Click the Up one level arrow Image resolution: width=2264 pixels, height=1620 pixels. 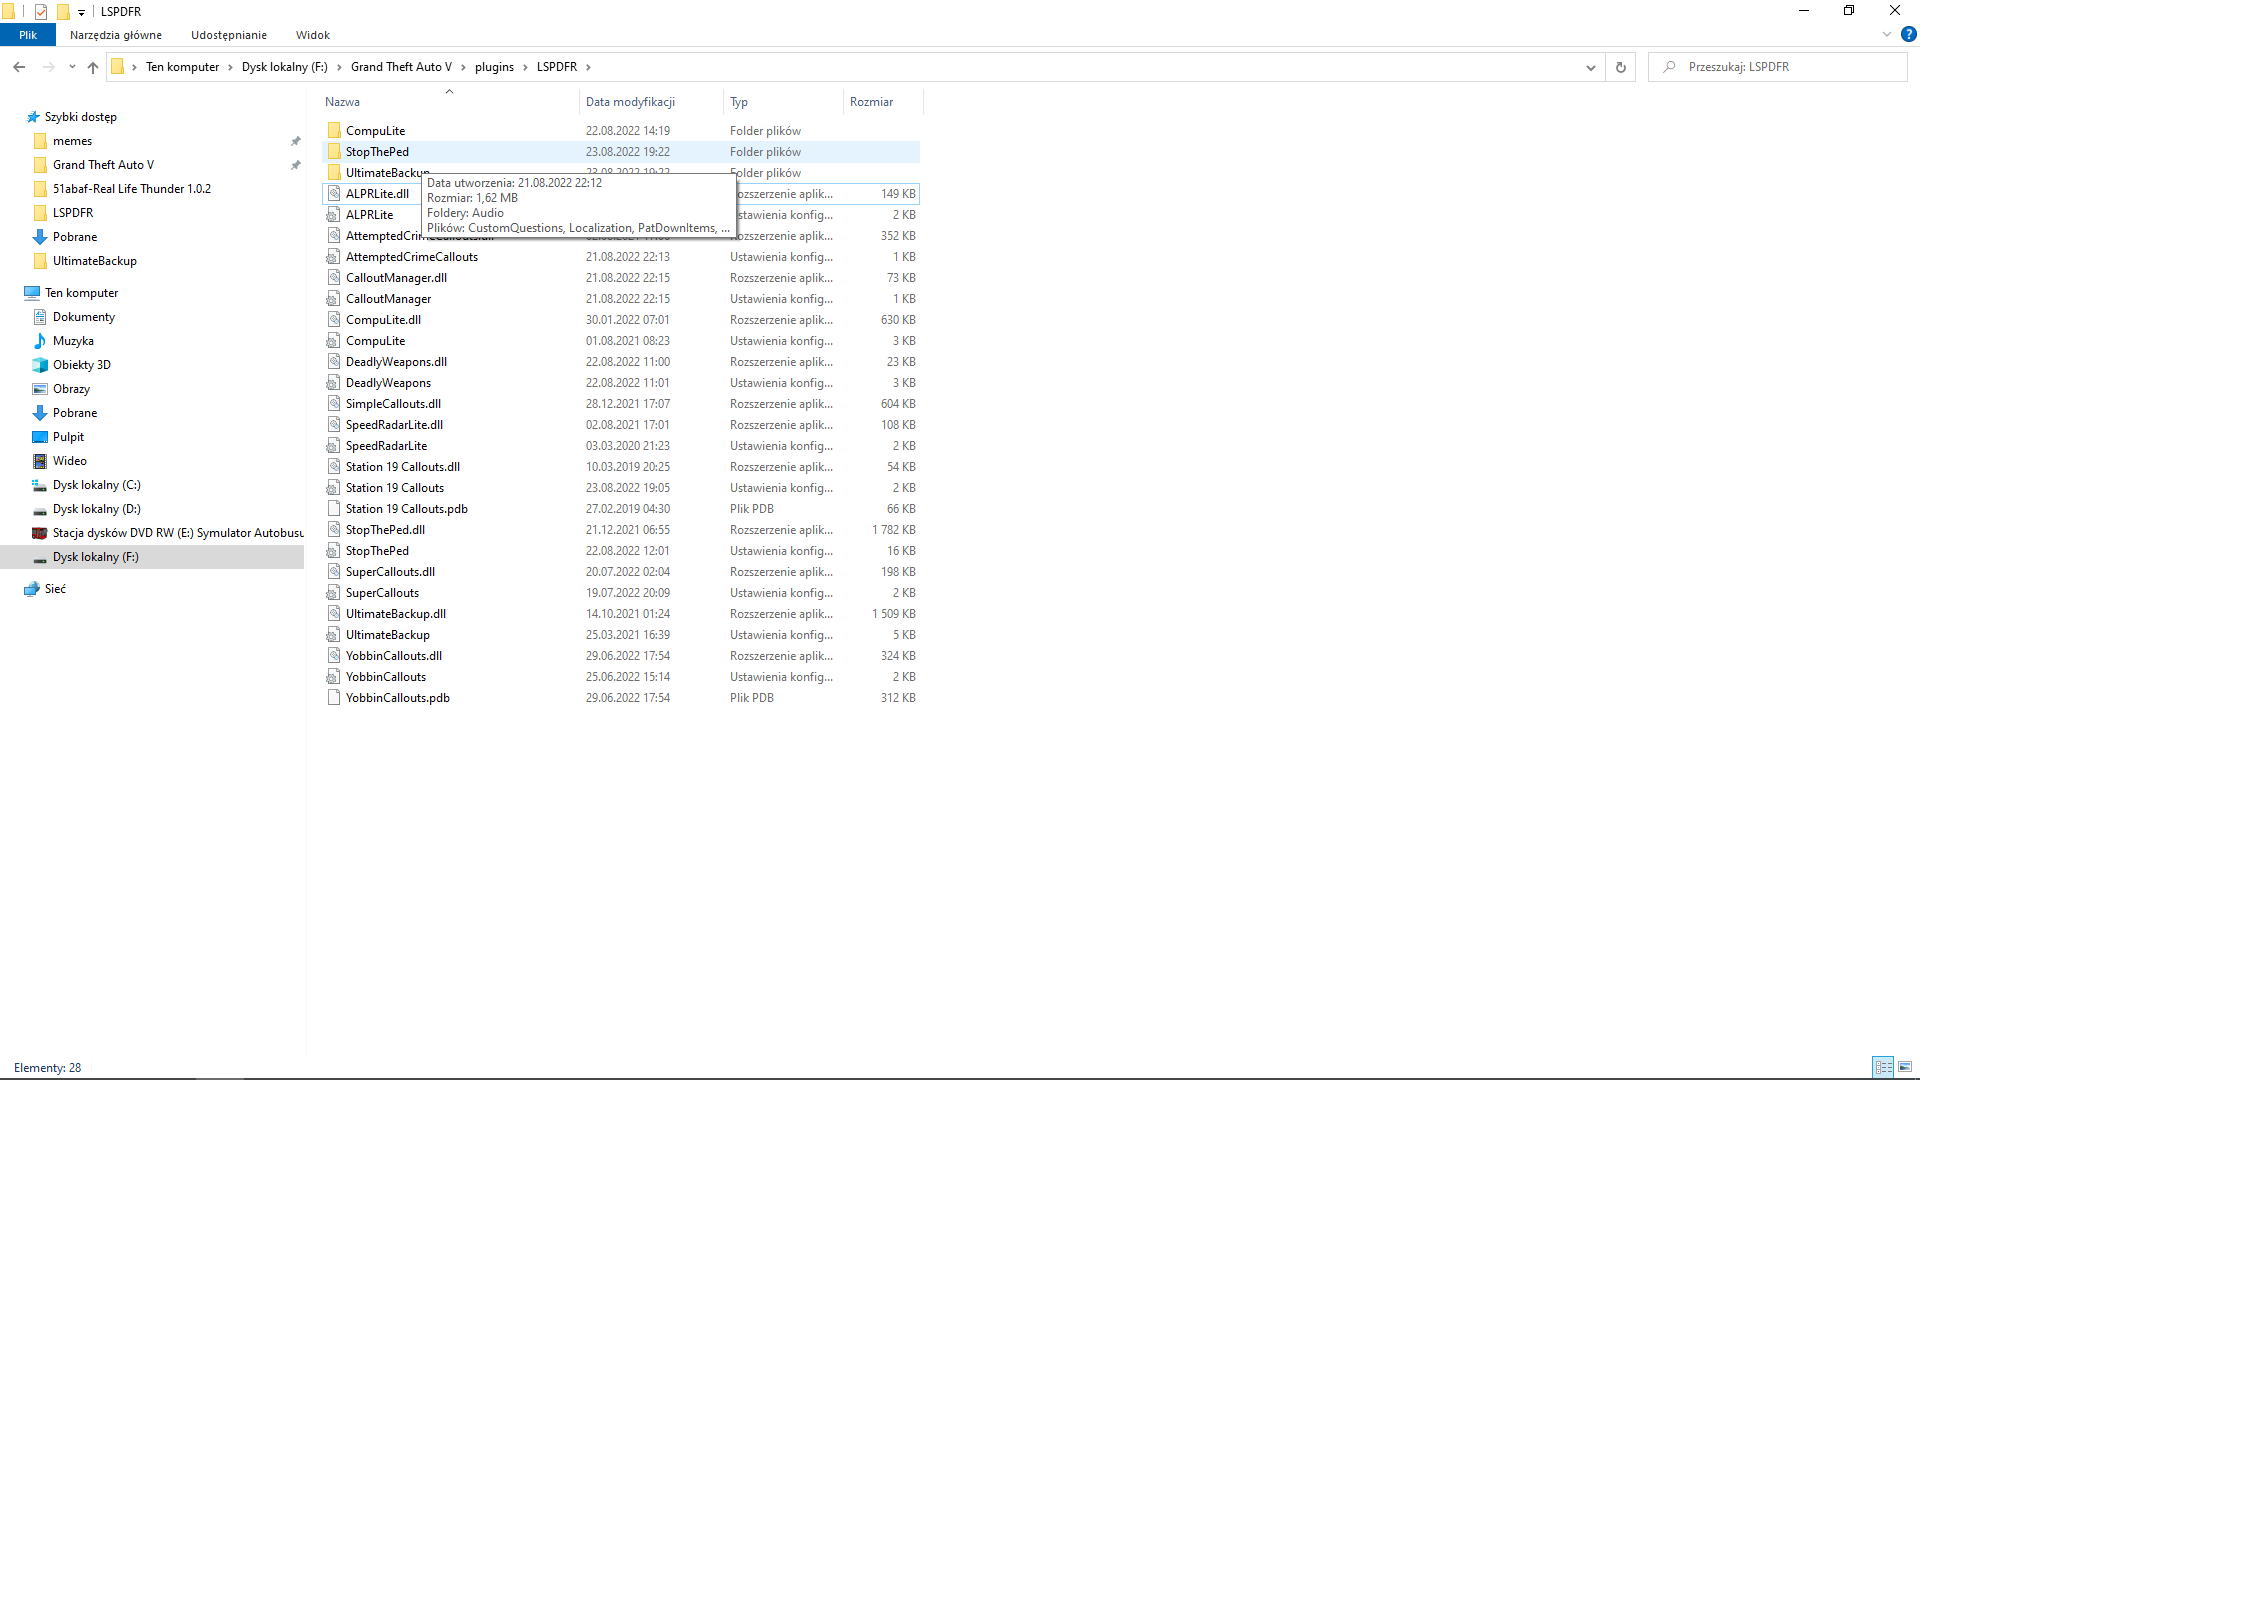pos(93,67)
